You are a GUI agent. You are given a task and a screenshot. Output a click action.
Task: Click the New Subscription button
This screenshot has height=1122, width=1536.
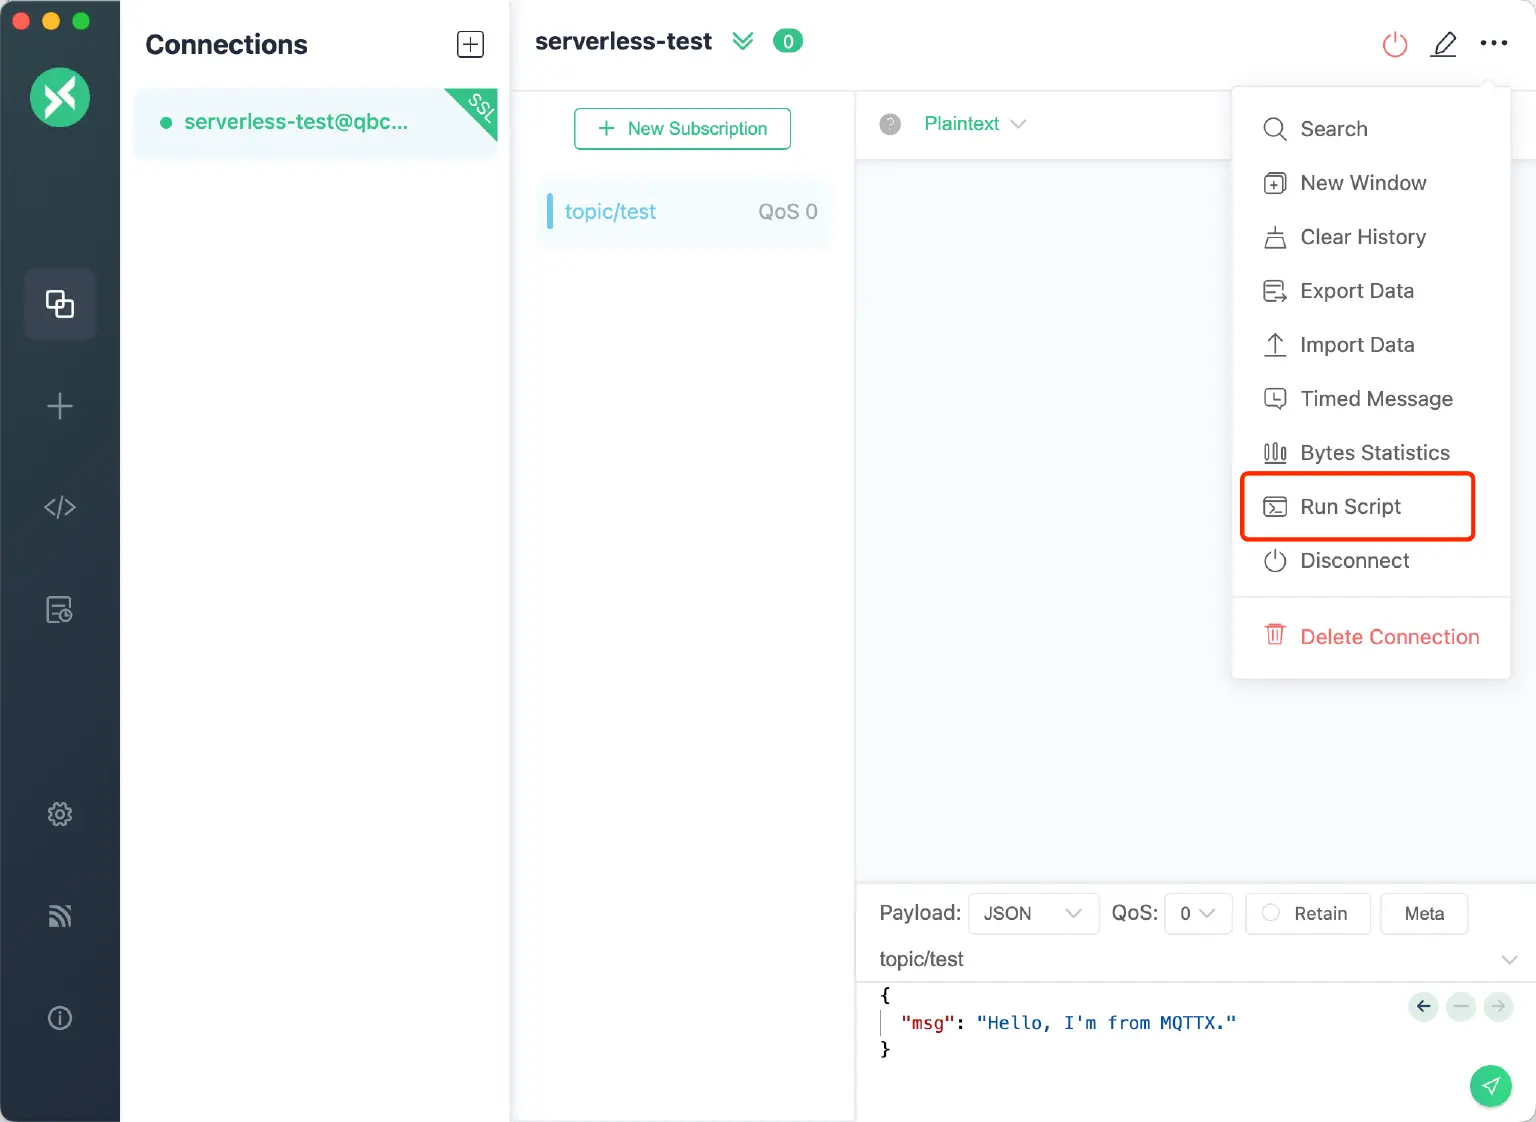tap(682, 129)
